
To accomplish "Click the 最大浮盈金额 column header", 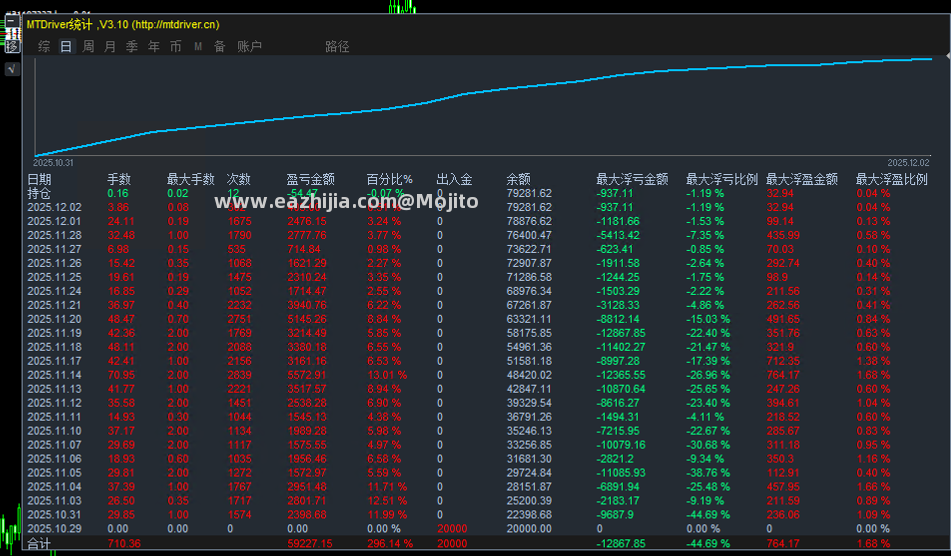I will [x=802, y=179].
